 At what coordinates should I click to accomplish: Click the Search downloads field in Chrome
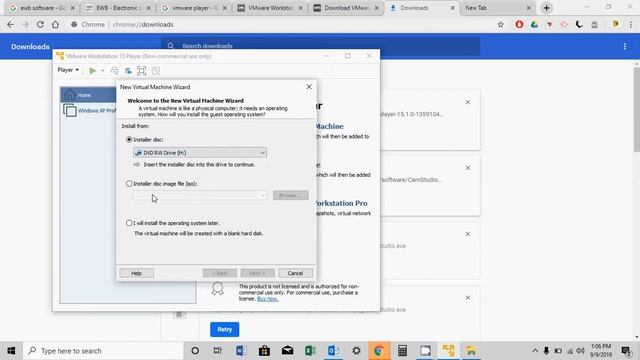[320, 46]
